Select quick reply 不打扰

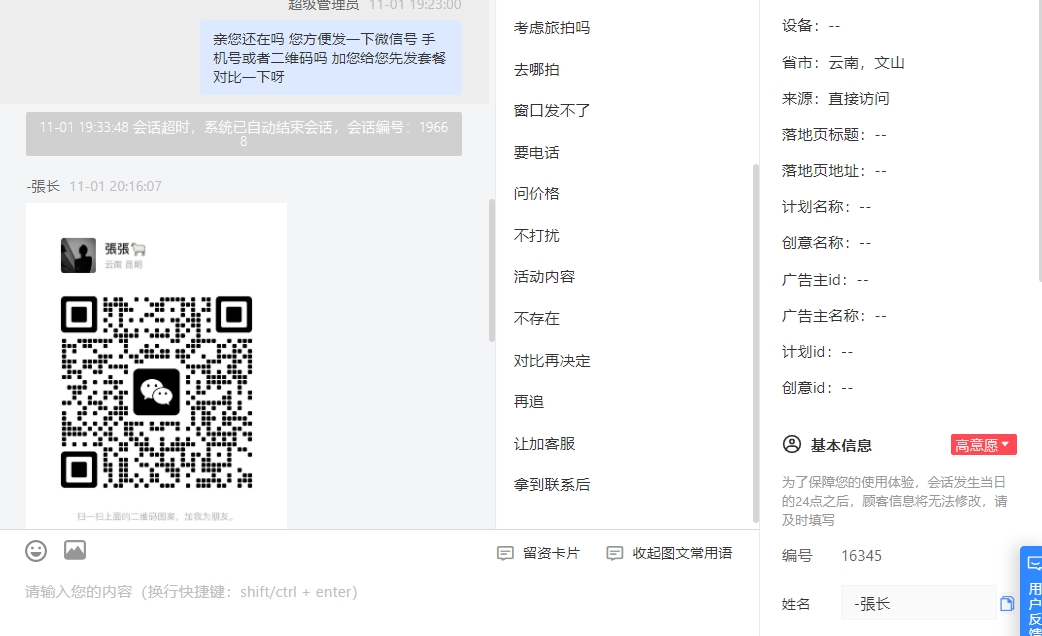click(536, 236)
